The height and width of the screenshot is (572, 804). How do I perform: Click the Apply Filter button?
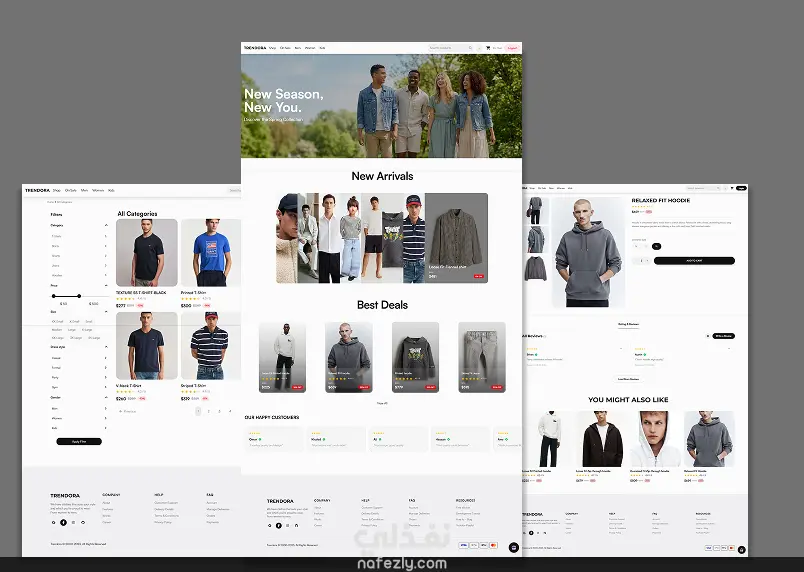79,441
